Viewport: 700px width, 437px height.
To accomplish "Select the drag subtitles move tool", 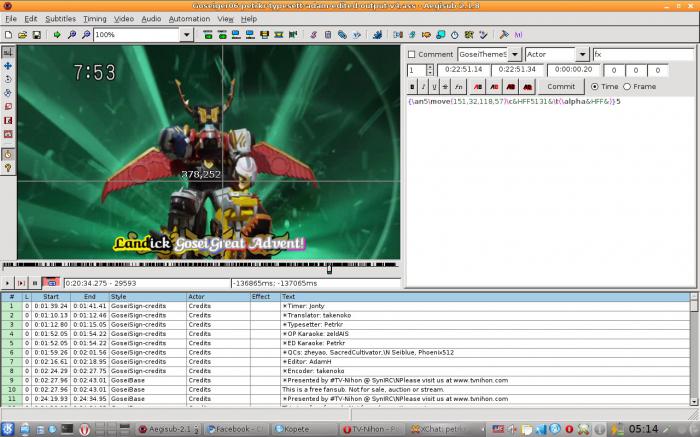I will point(8,66).
